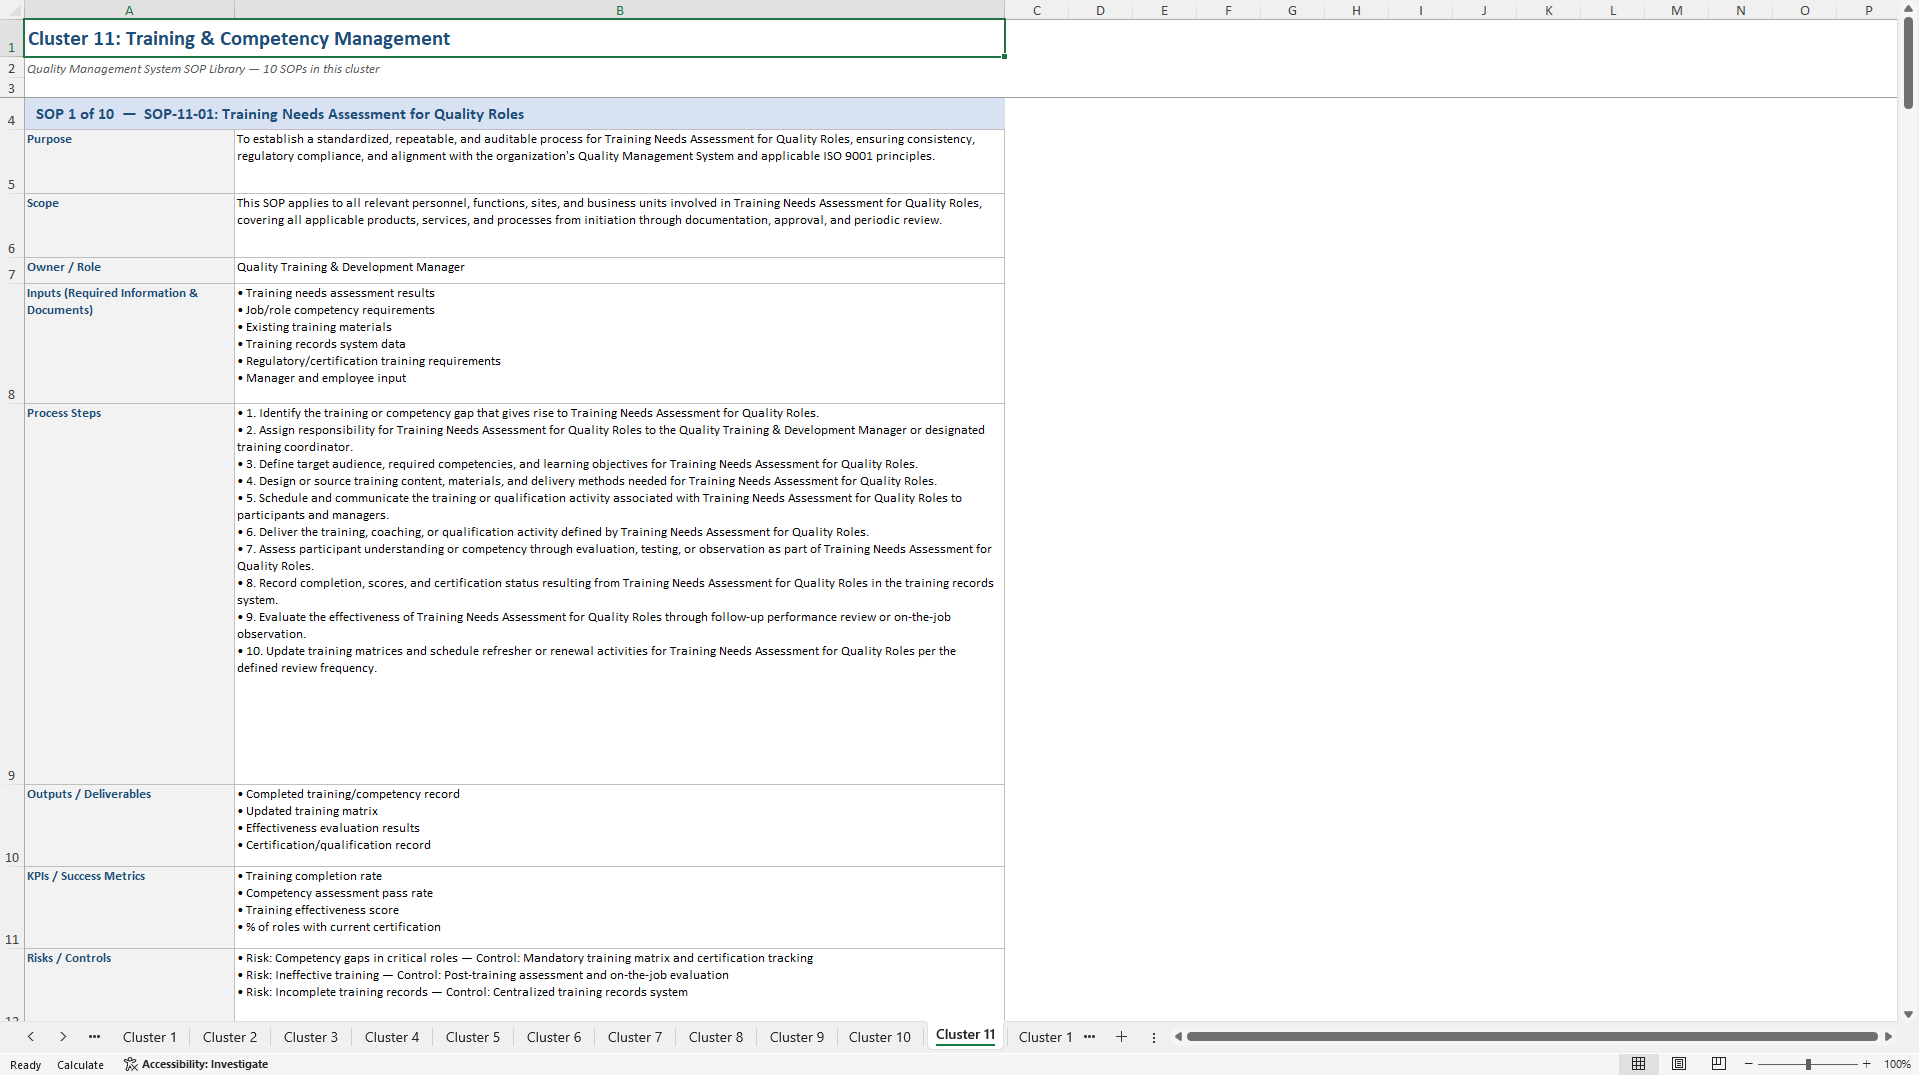This screenshot has width=1919, height=1075.
Task: Show hidden sheets ellipsis at left
Action: coord(94,1037)
